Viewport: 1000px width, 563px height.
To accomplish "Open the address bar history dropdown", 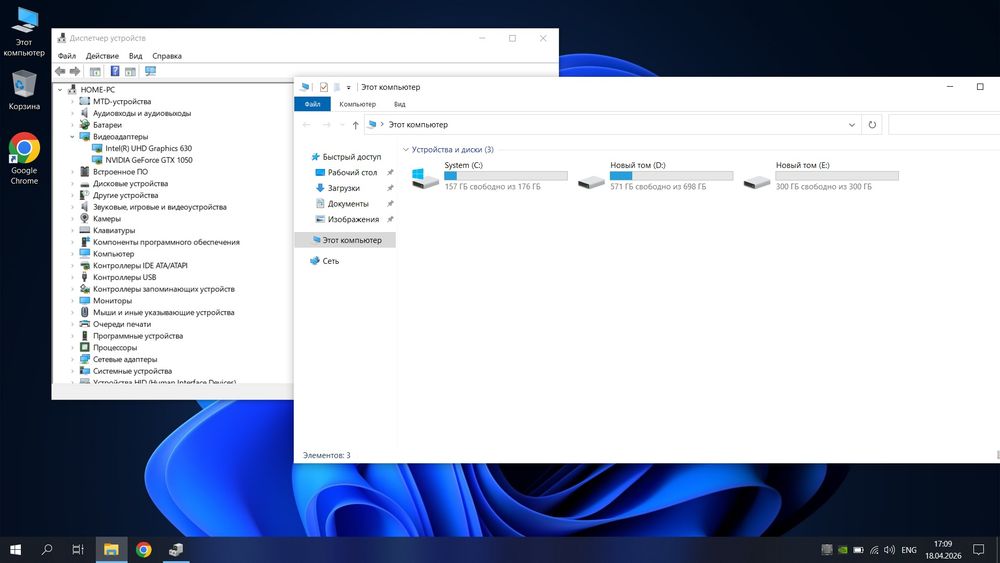I will coord(851,125).
